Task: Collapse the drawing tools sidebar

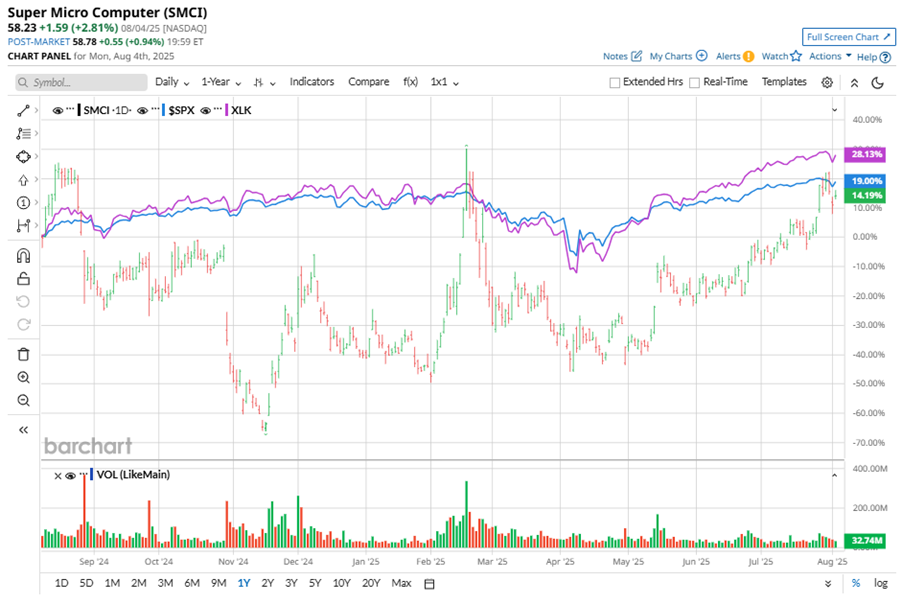Action: click(x=23, y=430)
